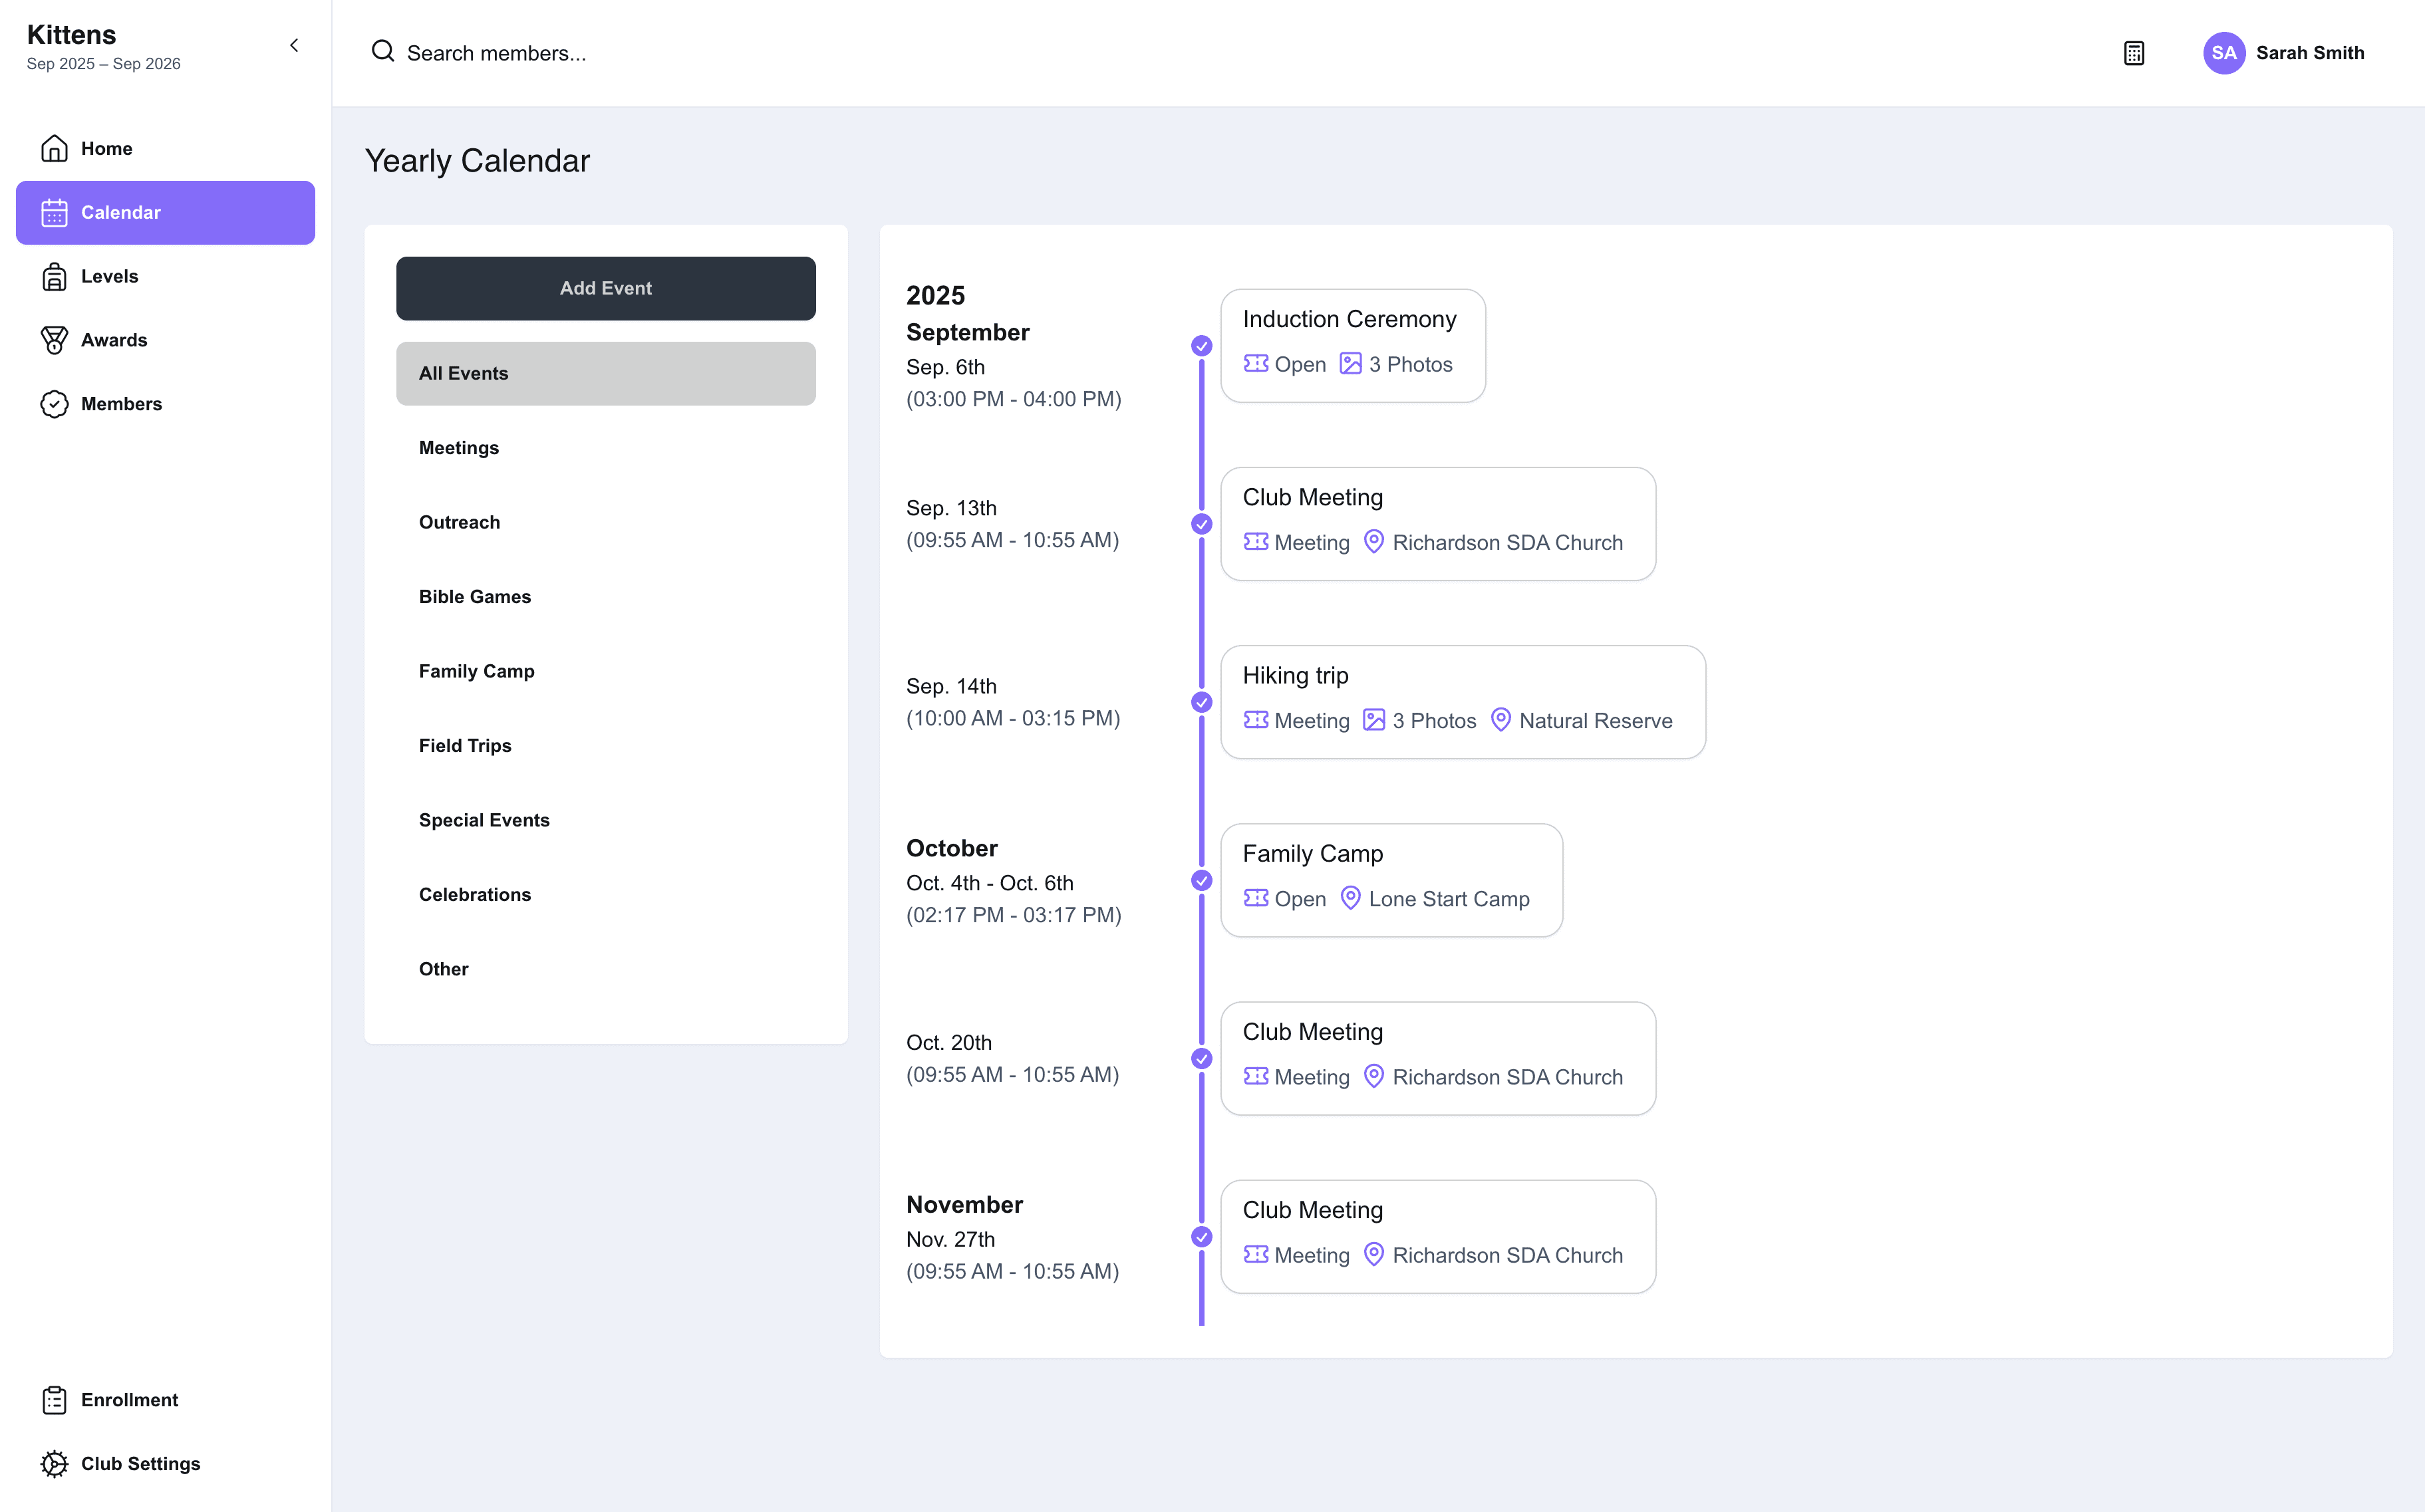Click the Family Camp timeline check marker

1202,880
